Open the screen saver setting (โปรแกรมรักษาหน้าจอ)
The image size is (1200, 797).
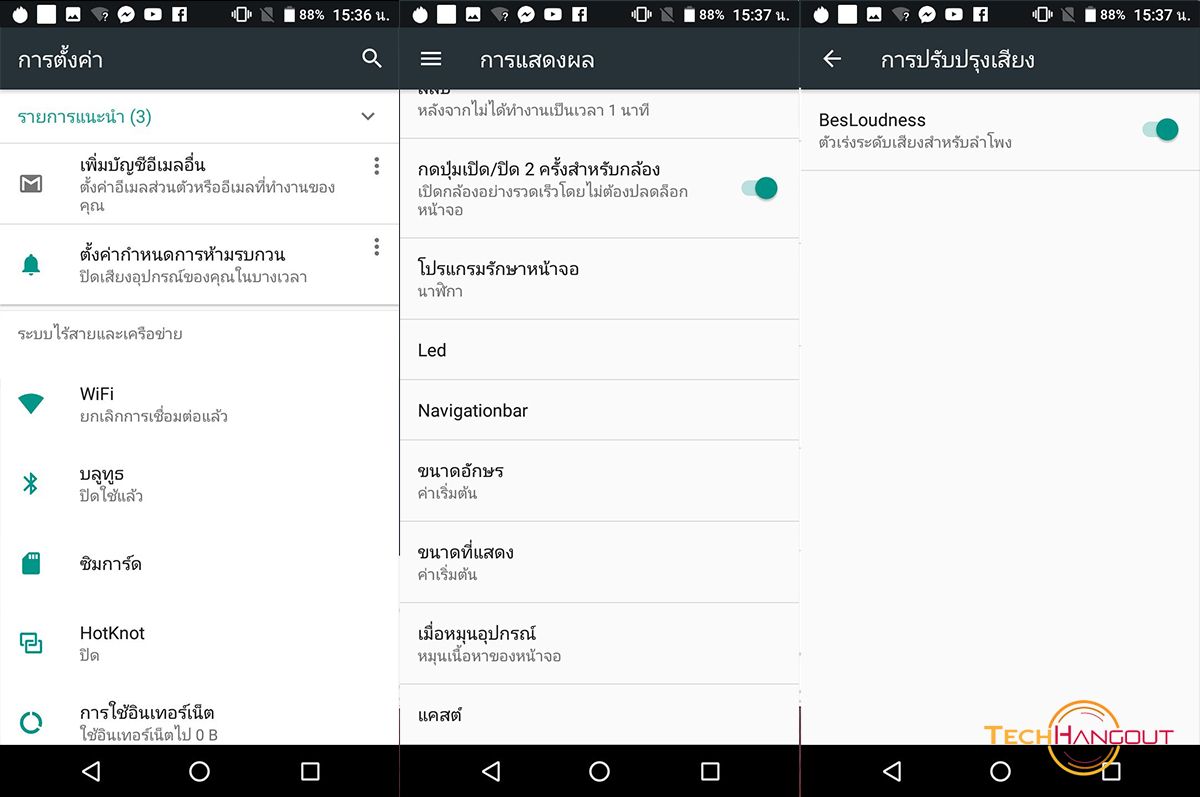coord(599,279)
